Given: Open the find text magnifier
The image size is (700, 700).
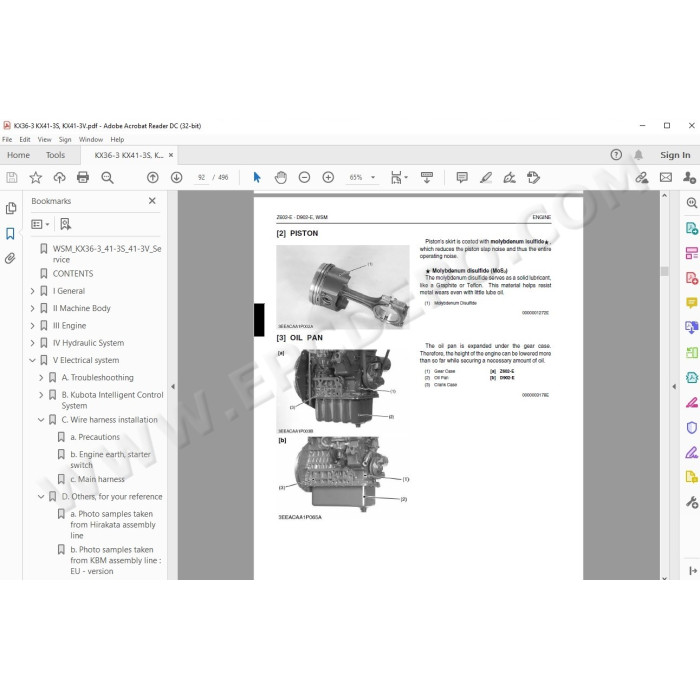Looking at the screenshot, I should point(107,178).
